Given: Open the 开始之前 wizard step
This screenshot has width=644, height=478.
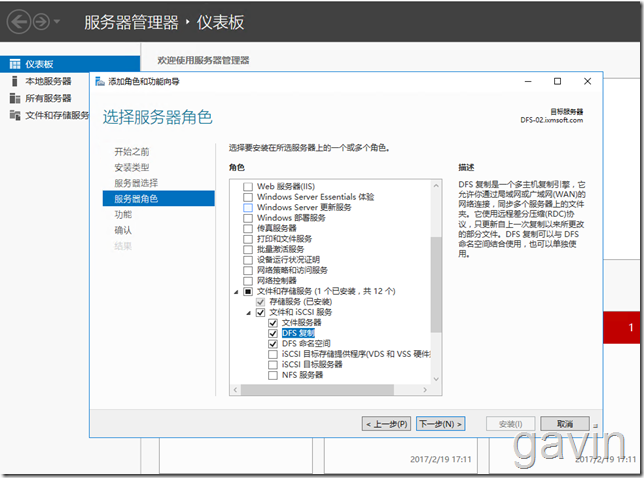Looking at the screenshot, I should (131, 152).
